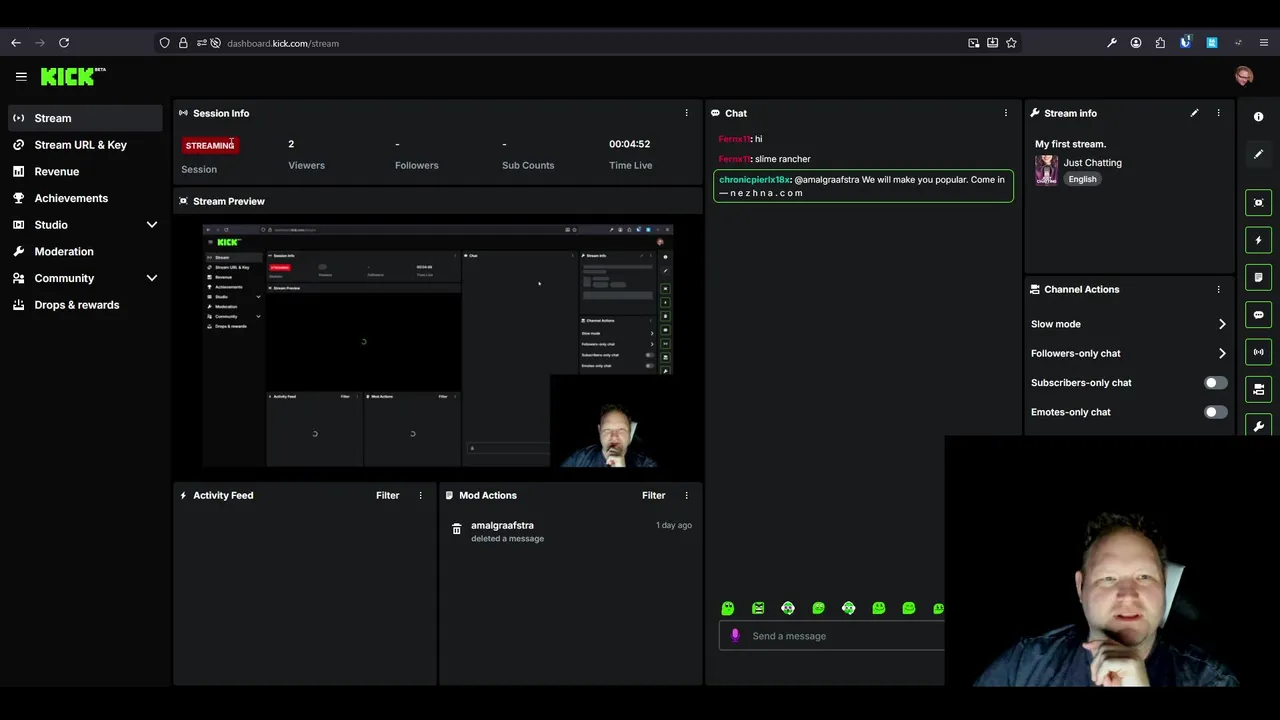
Task: Click the Viewers count label
Action: (x=306, y=165)
